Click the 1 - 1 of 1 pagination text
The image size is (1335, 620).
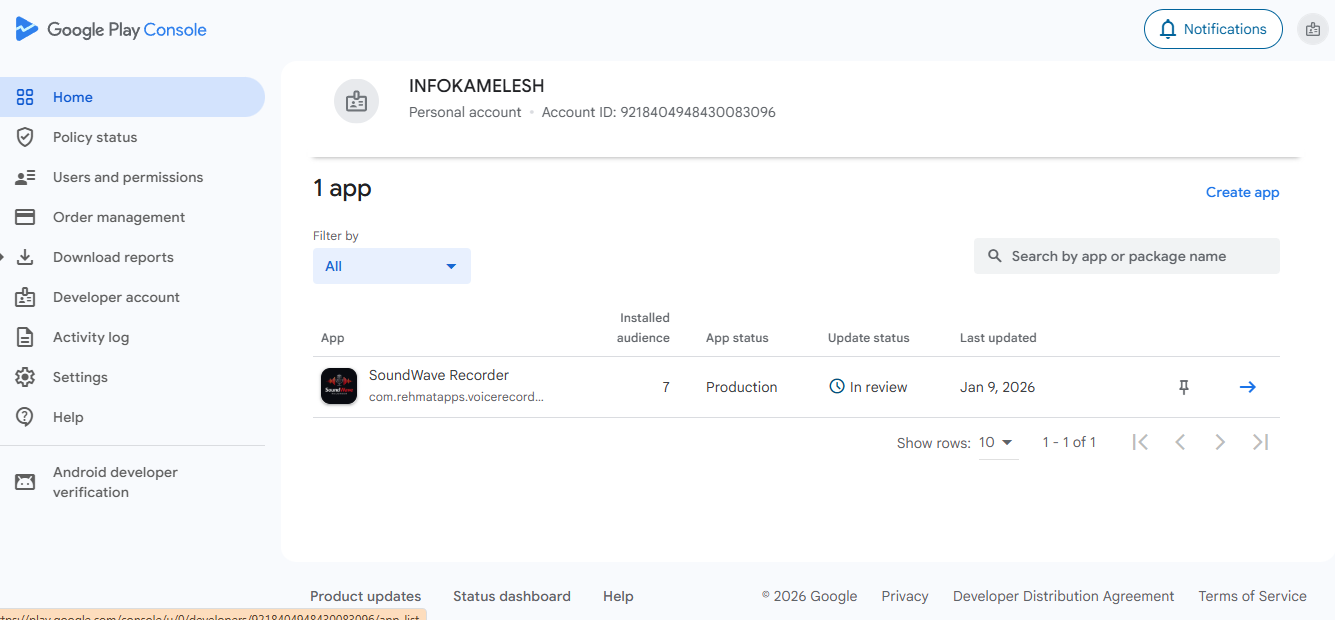tap(1069, 442)
